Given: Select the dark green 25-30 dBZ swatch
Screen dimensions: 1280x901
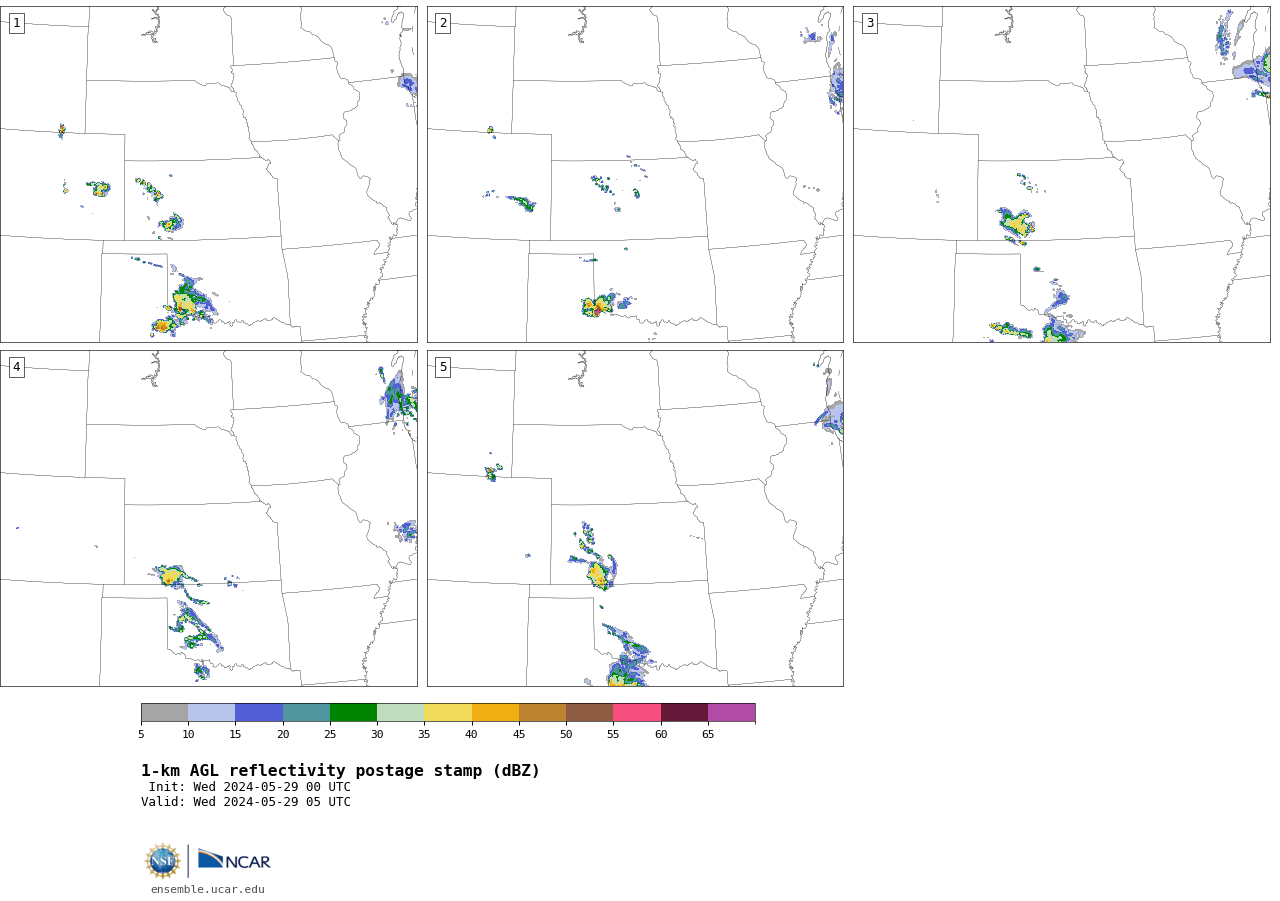Looking at the screenshot, I should (x=353, y=713).
